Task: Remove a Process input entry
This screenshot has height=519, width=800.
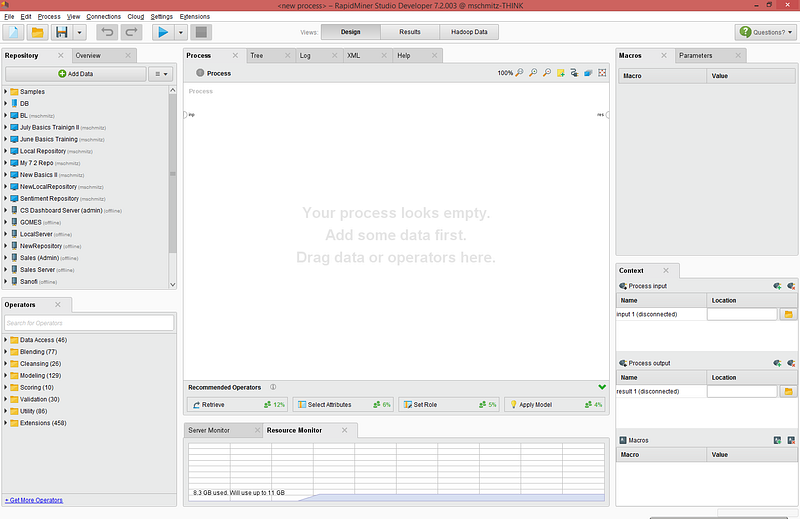Action: click(x=791, y=286)
